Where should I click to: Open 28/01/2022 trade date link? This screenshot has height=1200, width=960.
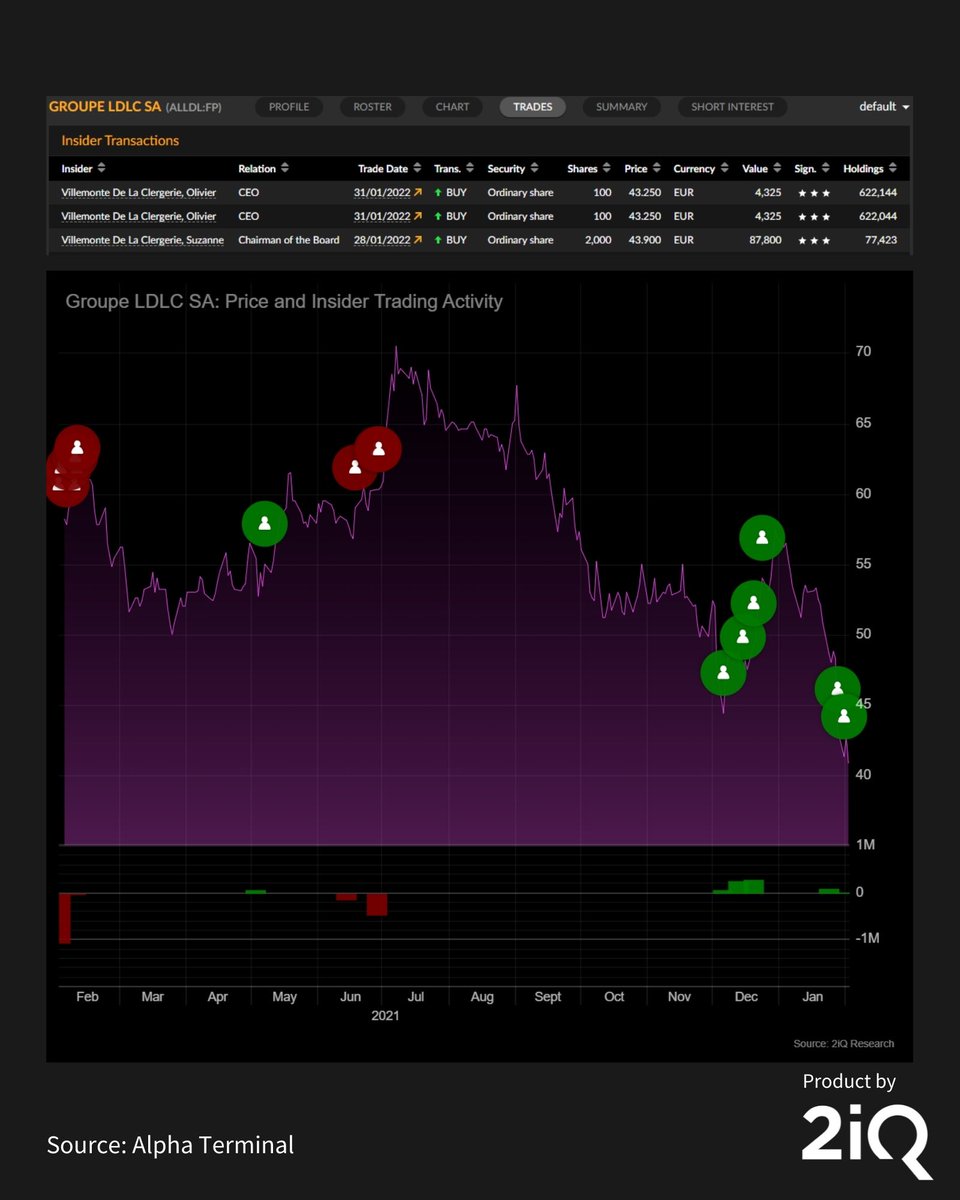pyautogui.click(x=382, y=240)
